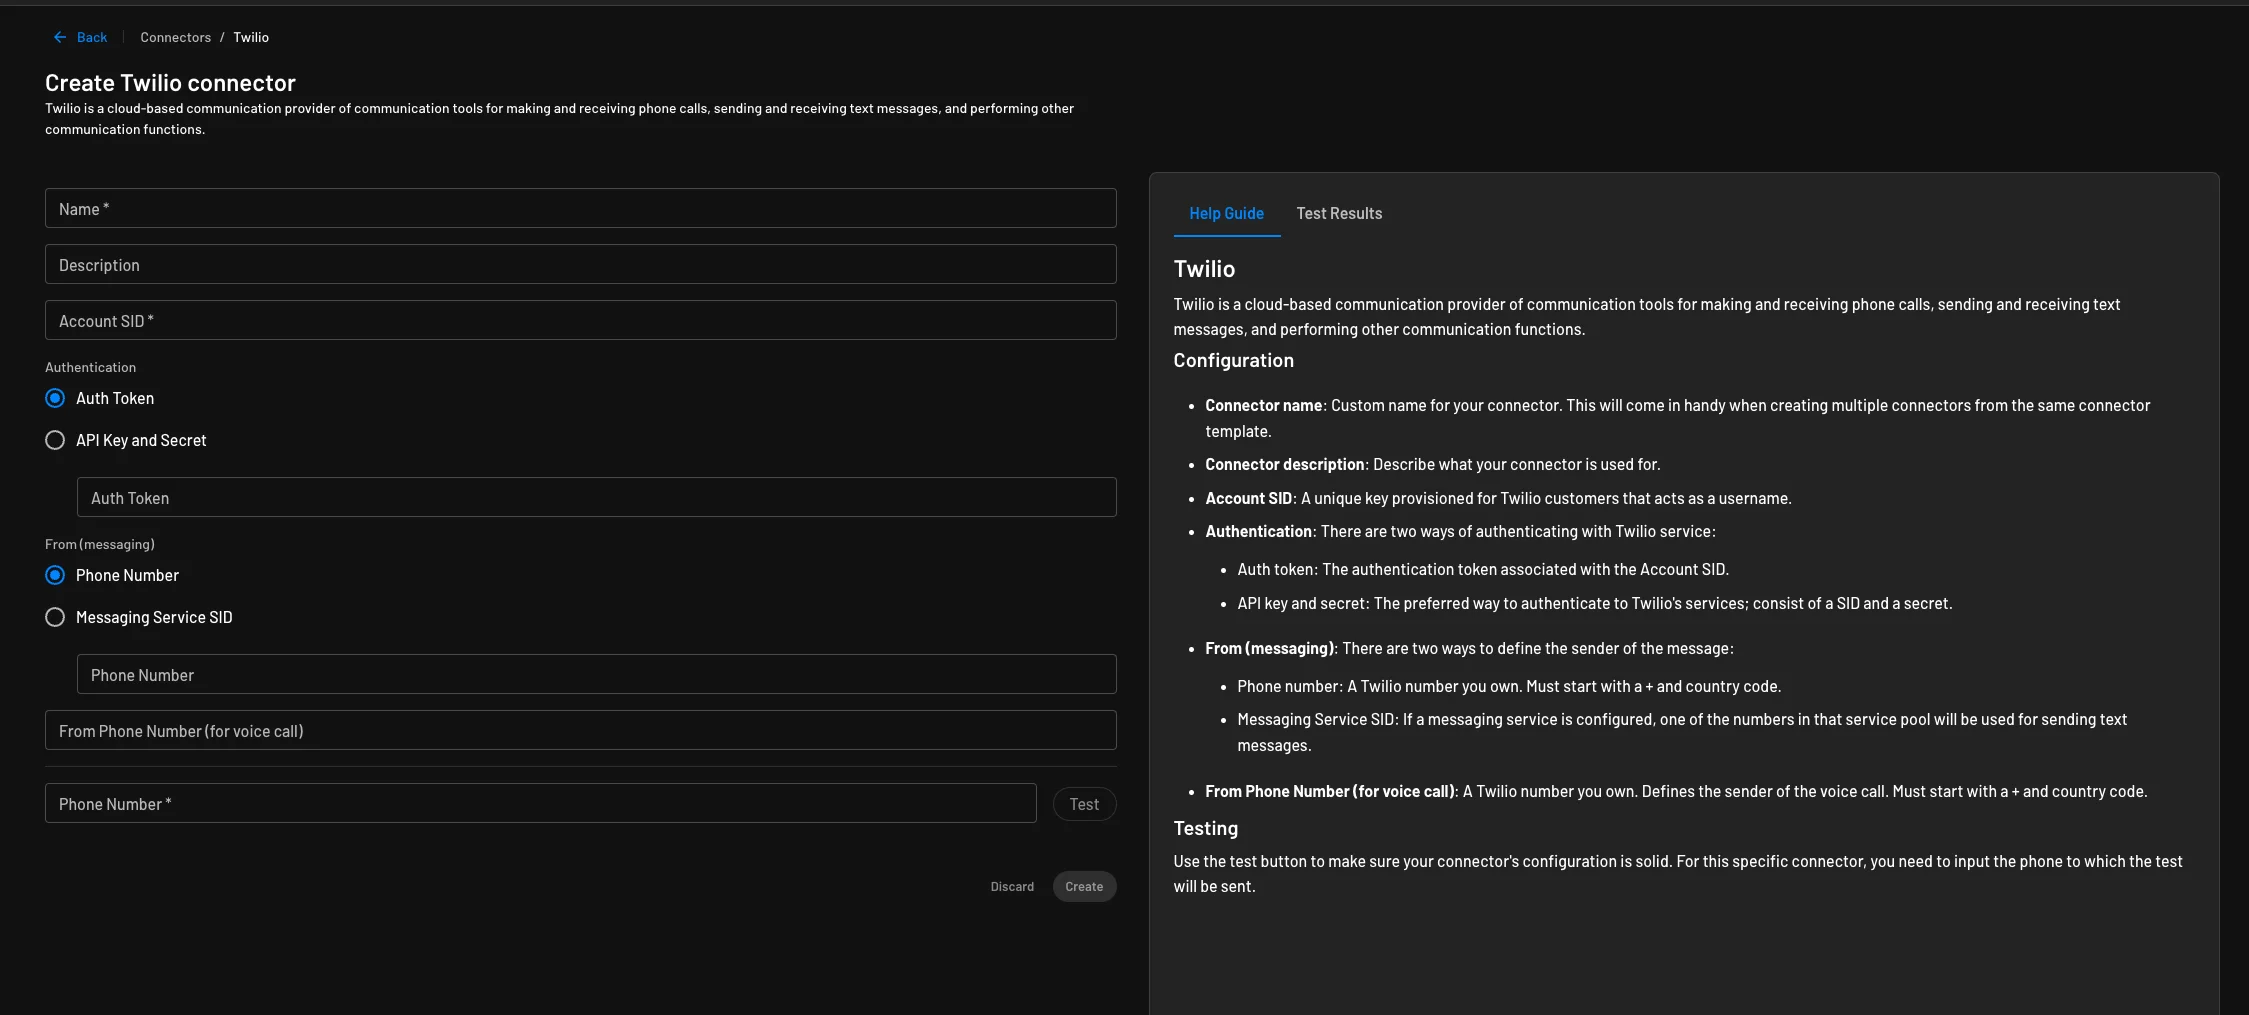The image size is (2249, 1015).
Task: Select the Auth Token authentication option
Action: click(55, 397)
